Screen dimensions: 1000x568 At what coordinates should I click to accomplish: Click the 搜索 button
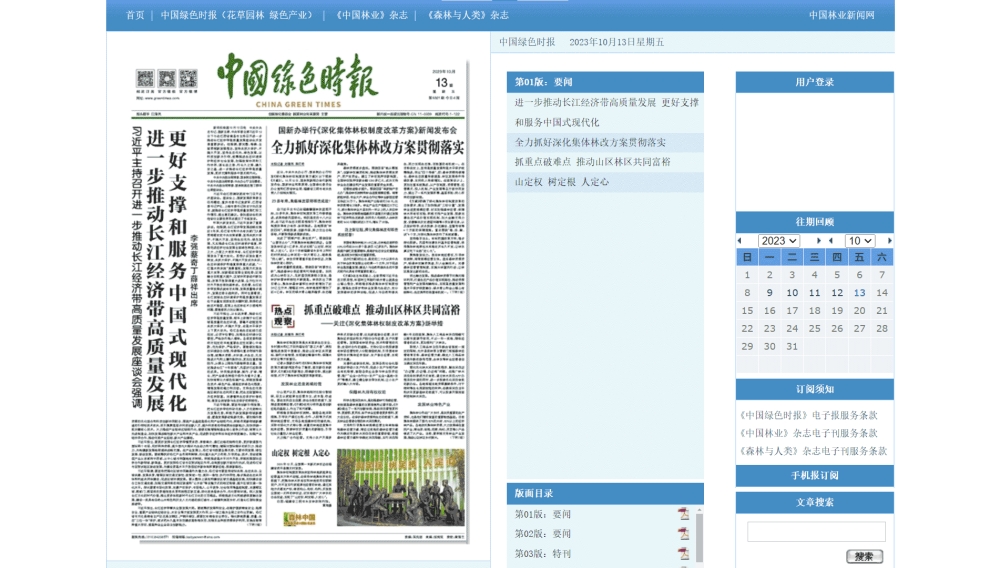[x=864, y=556]
